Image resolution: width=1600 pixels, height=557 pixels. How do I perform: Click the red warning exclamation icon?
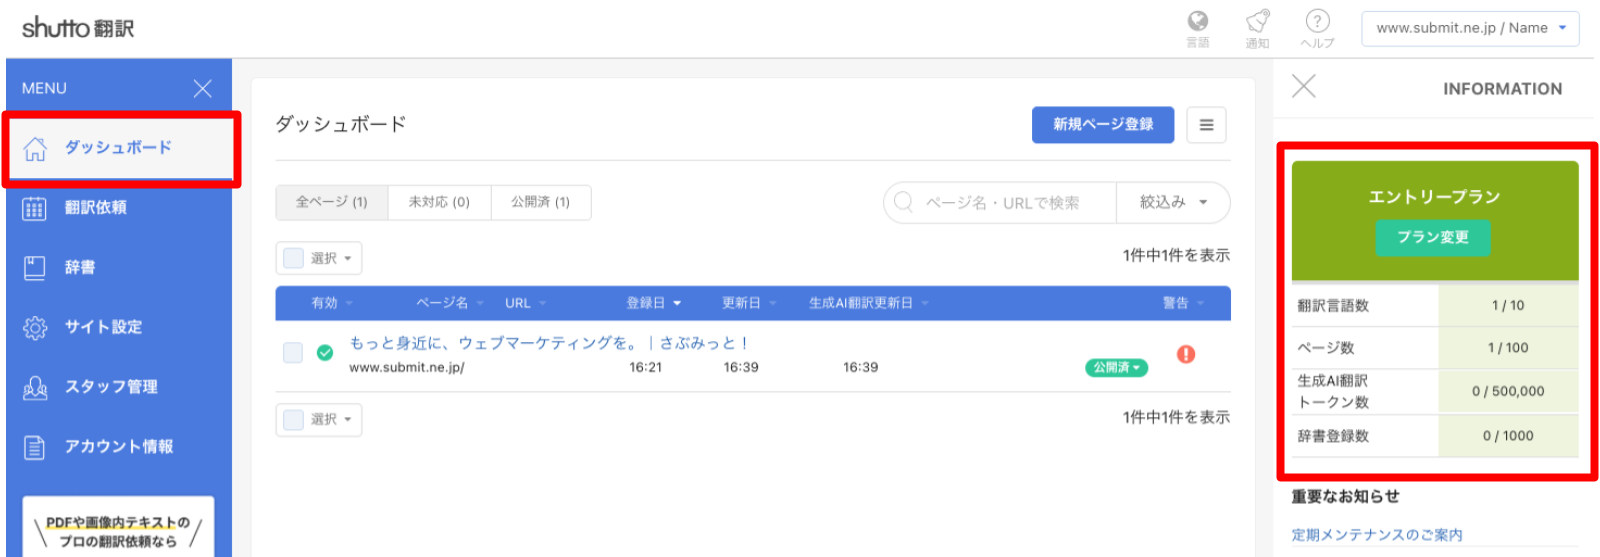[x=1186, y=354]
